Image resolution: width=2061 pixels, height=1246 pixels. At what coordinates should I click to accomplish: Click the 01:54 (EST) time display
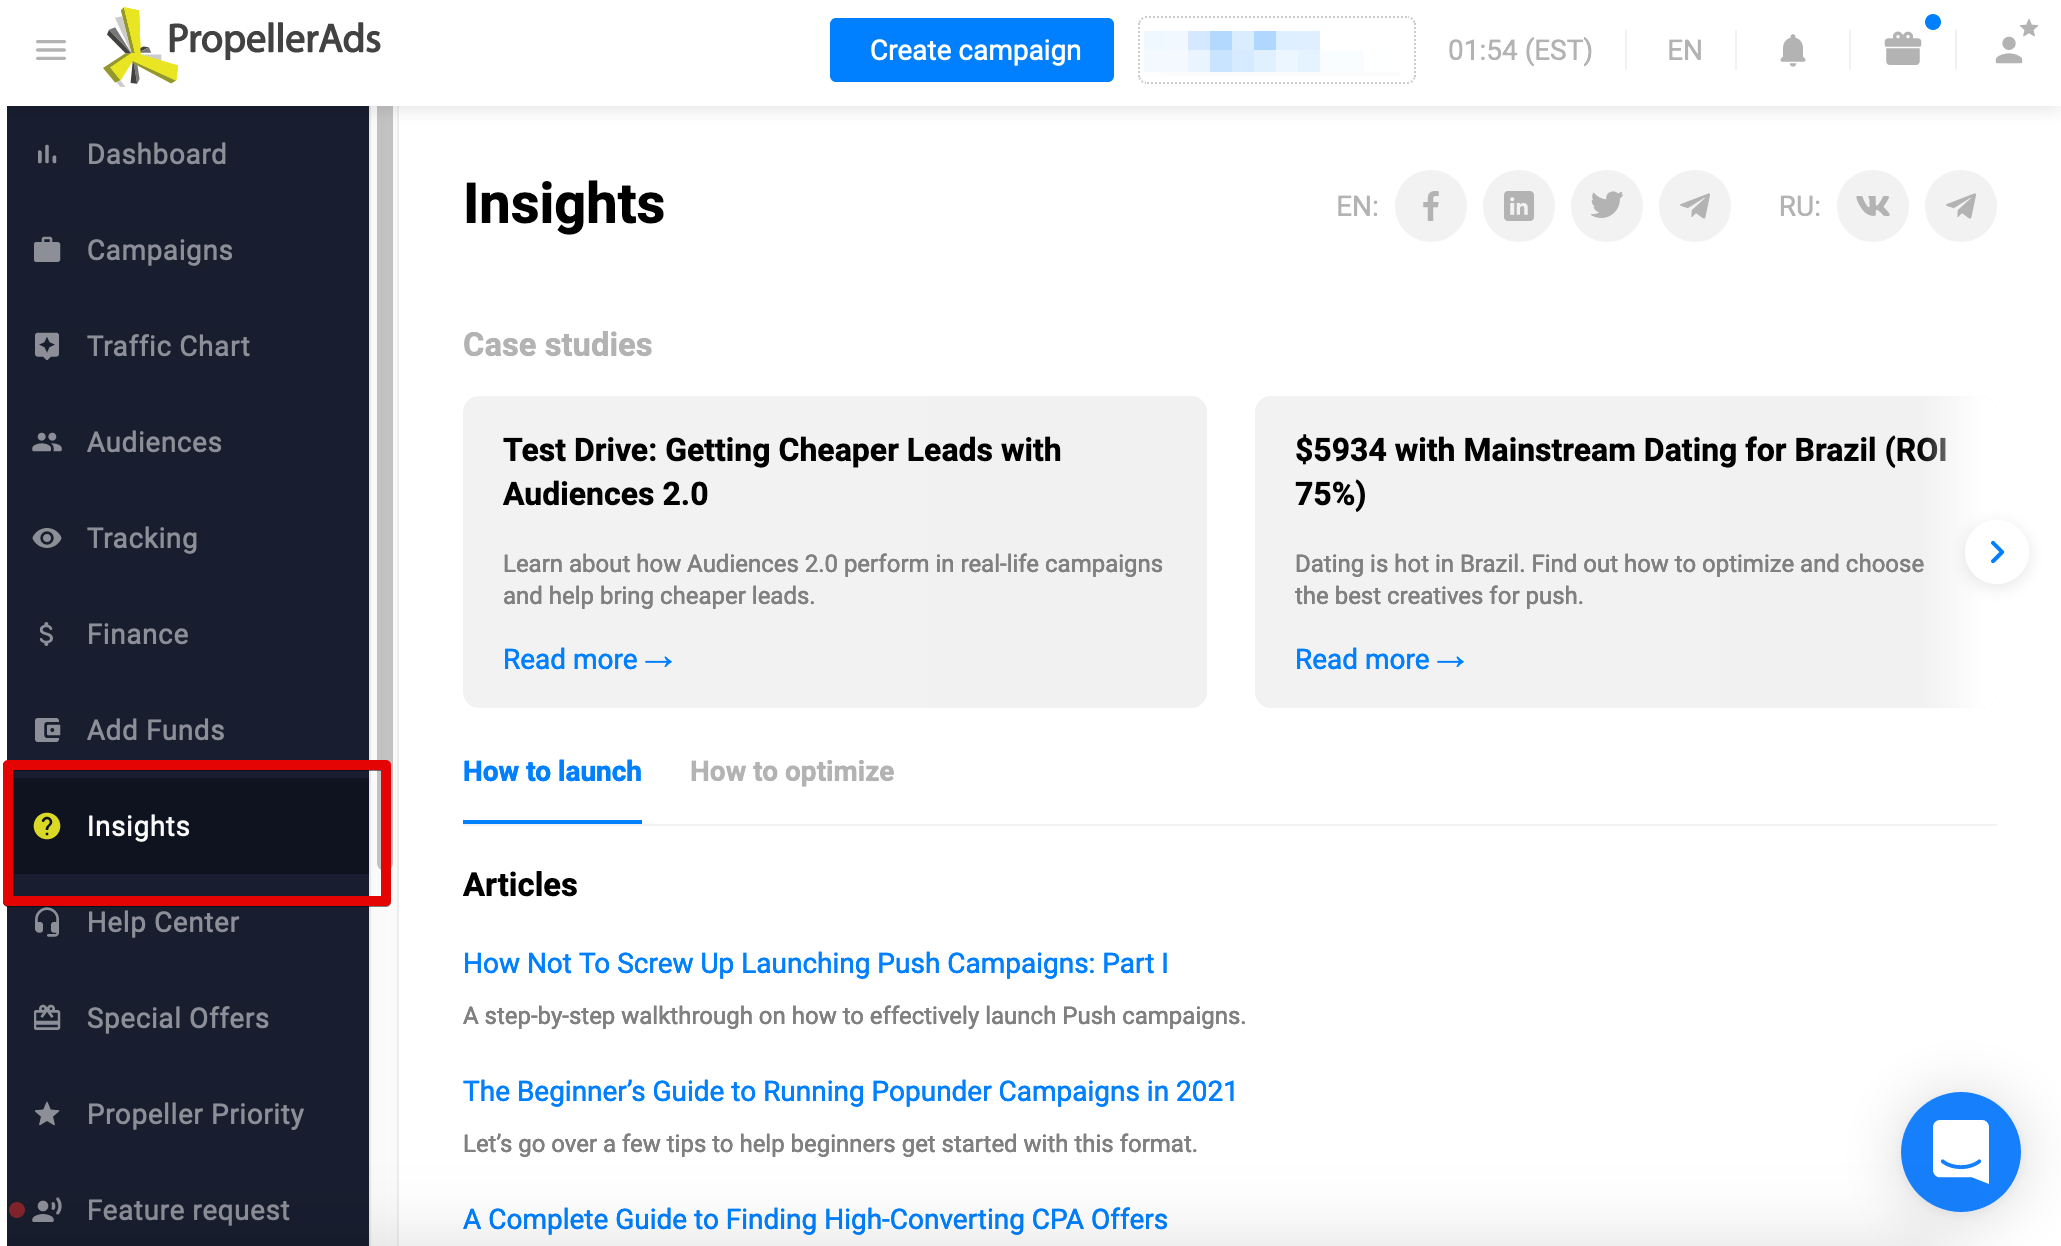click(x=1520, y=50)
